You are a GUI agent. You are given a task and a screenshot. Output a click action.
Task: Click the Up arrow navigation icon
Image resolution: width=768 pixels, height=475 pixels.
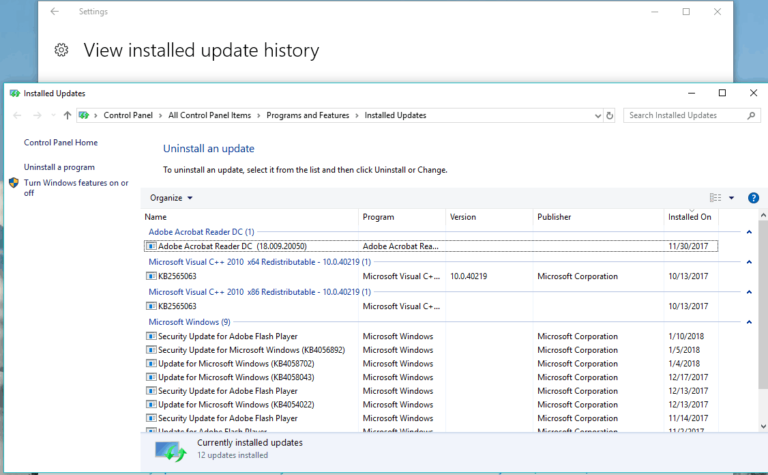pos(67,115)
